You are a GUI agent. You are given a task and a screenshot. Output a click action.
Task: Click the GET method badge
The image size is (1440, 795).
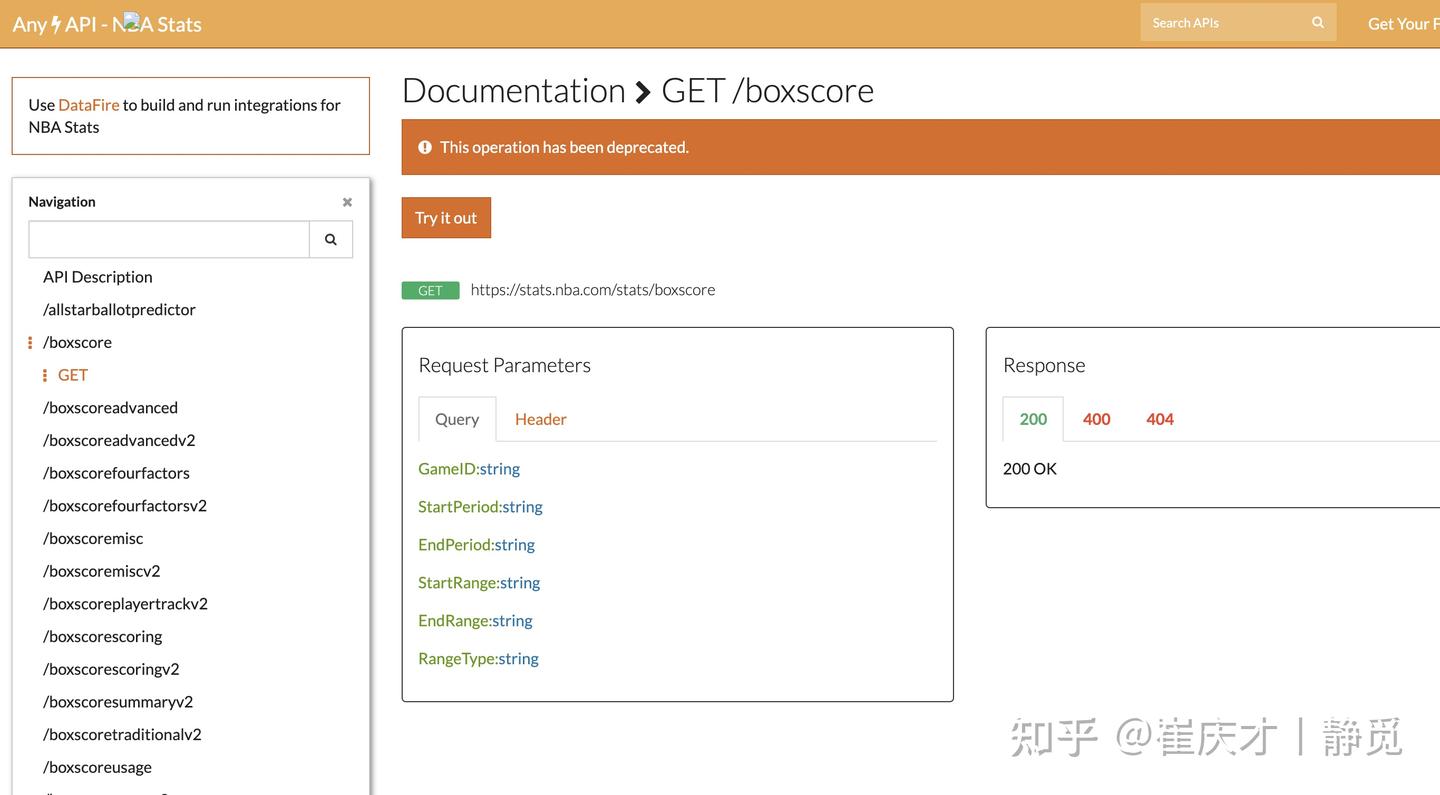(430, 289)
